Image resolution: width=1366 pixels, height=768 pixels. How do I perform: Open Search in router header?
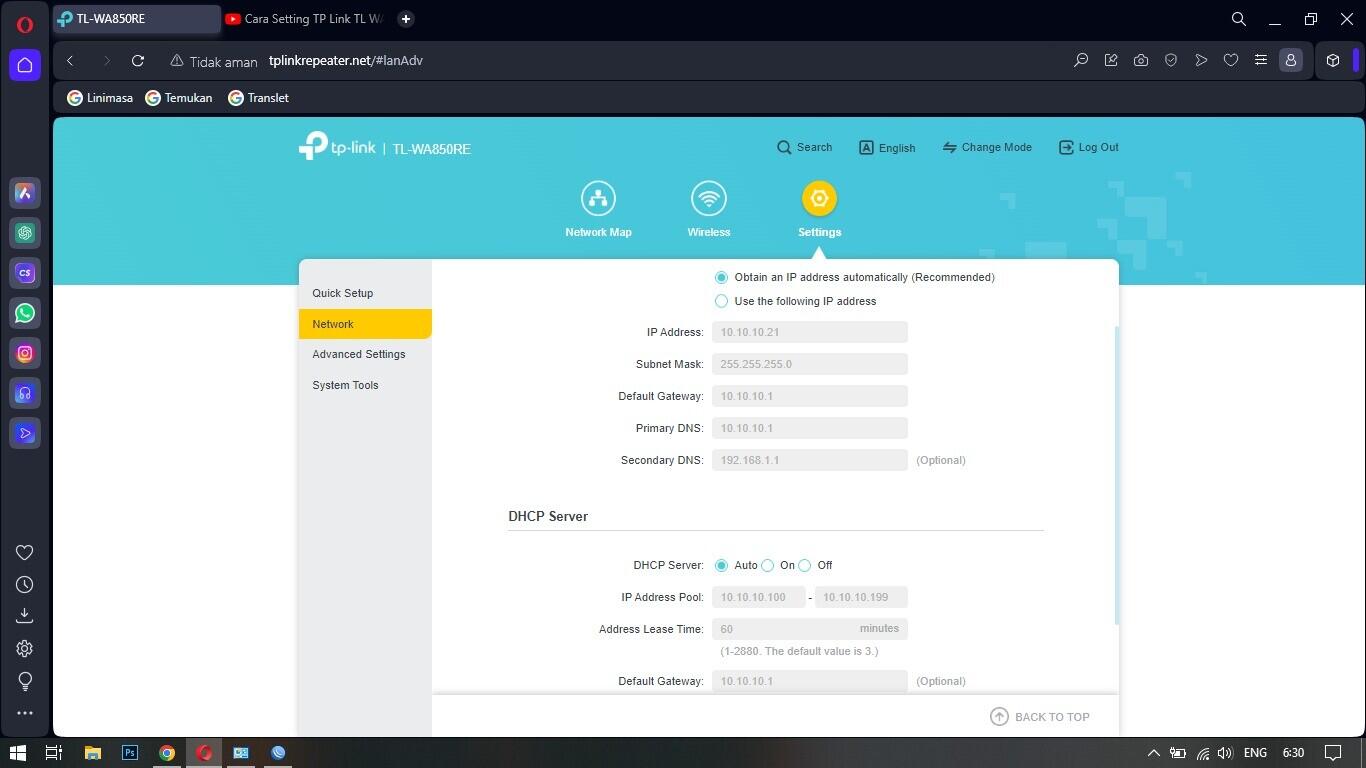(x=804, y=147)
